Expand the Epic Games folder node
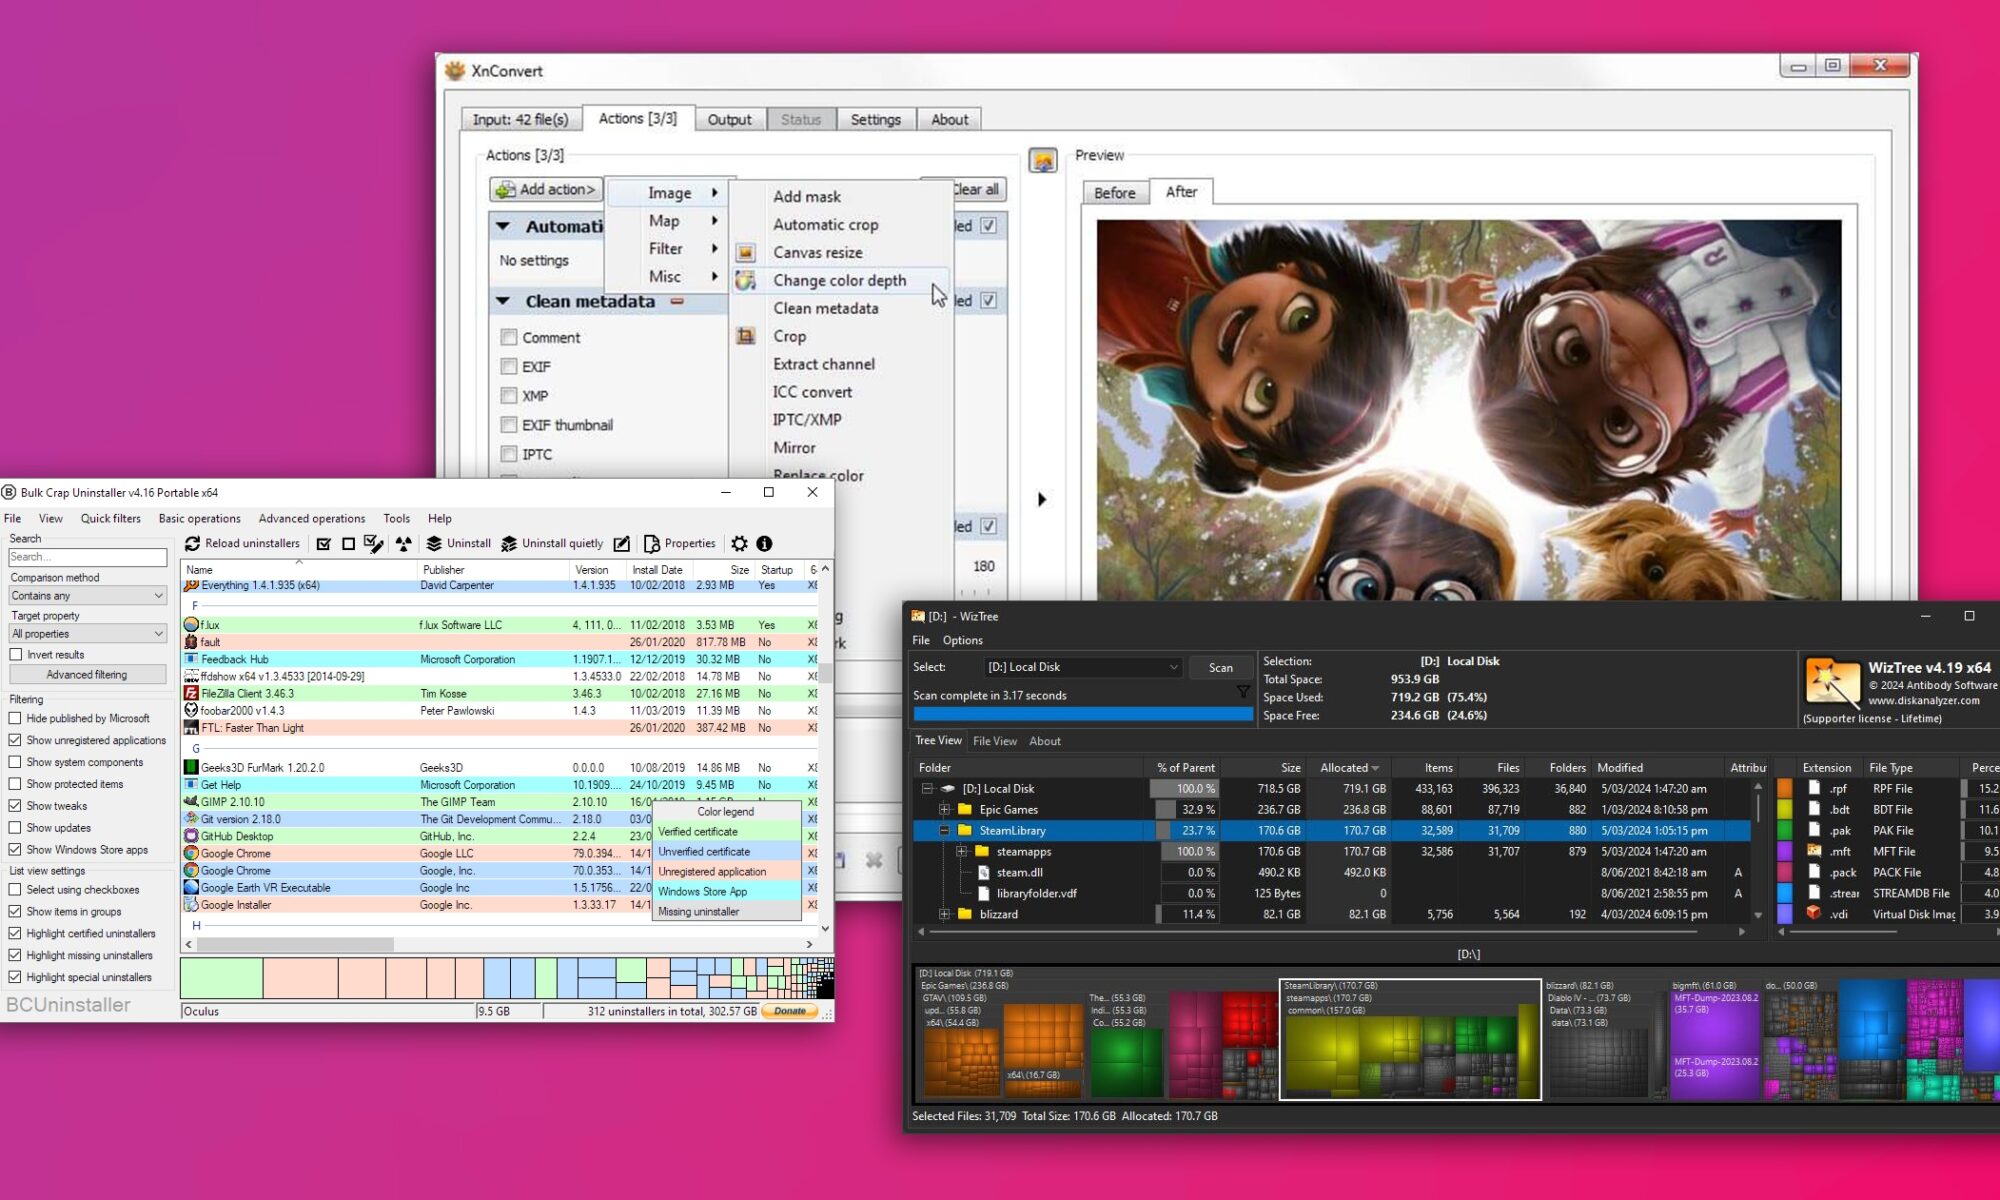Image resolution: width=2000 pixels, height=1200 pixels. pos(944,810)
